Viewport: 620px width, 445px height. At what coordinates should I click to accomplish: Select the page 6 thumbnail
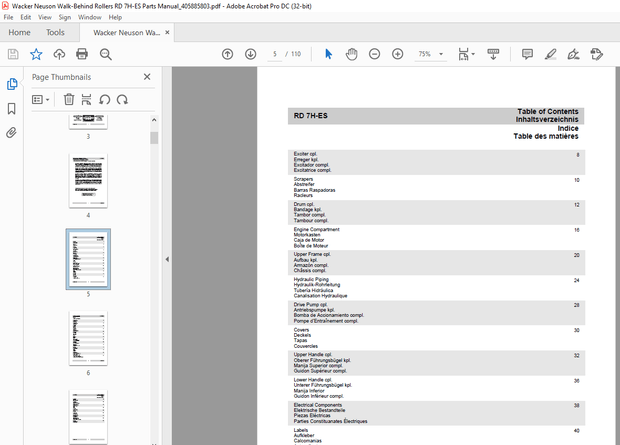(88, 338)
